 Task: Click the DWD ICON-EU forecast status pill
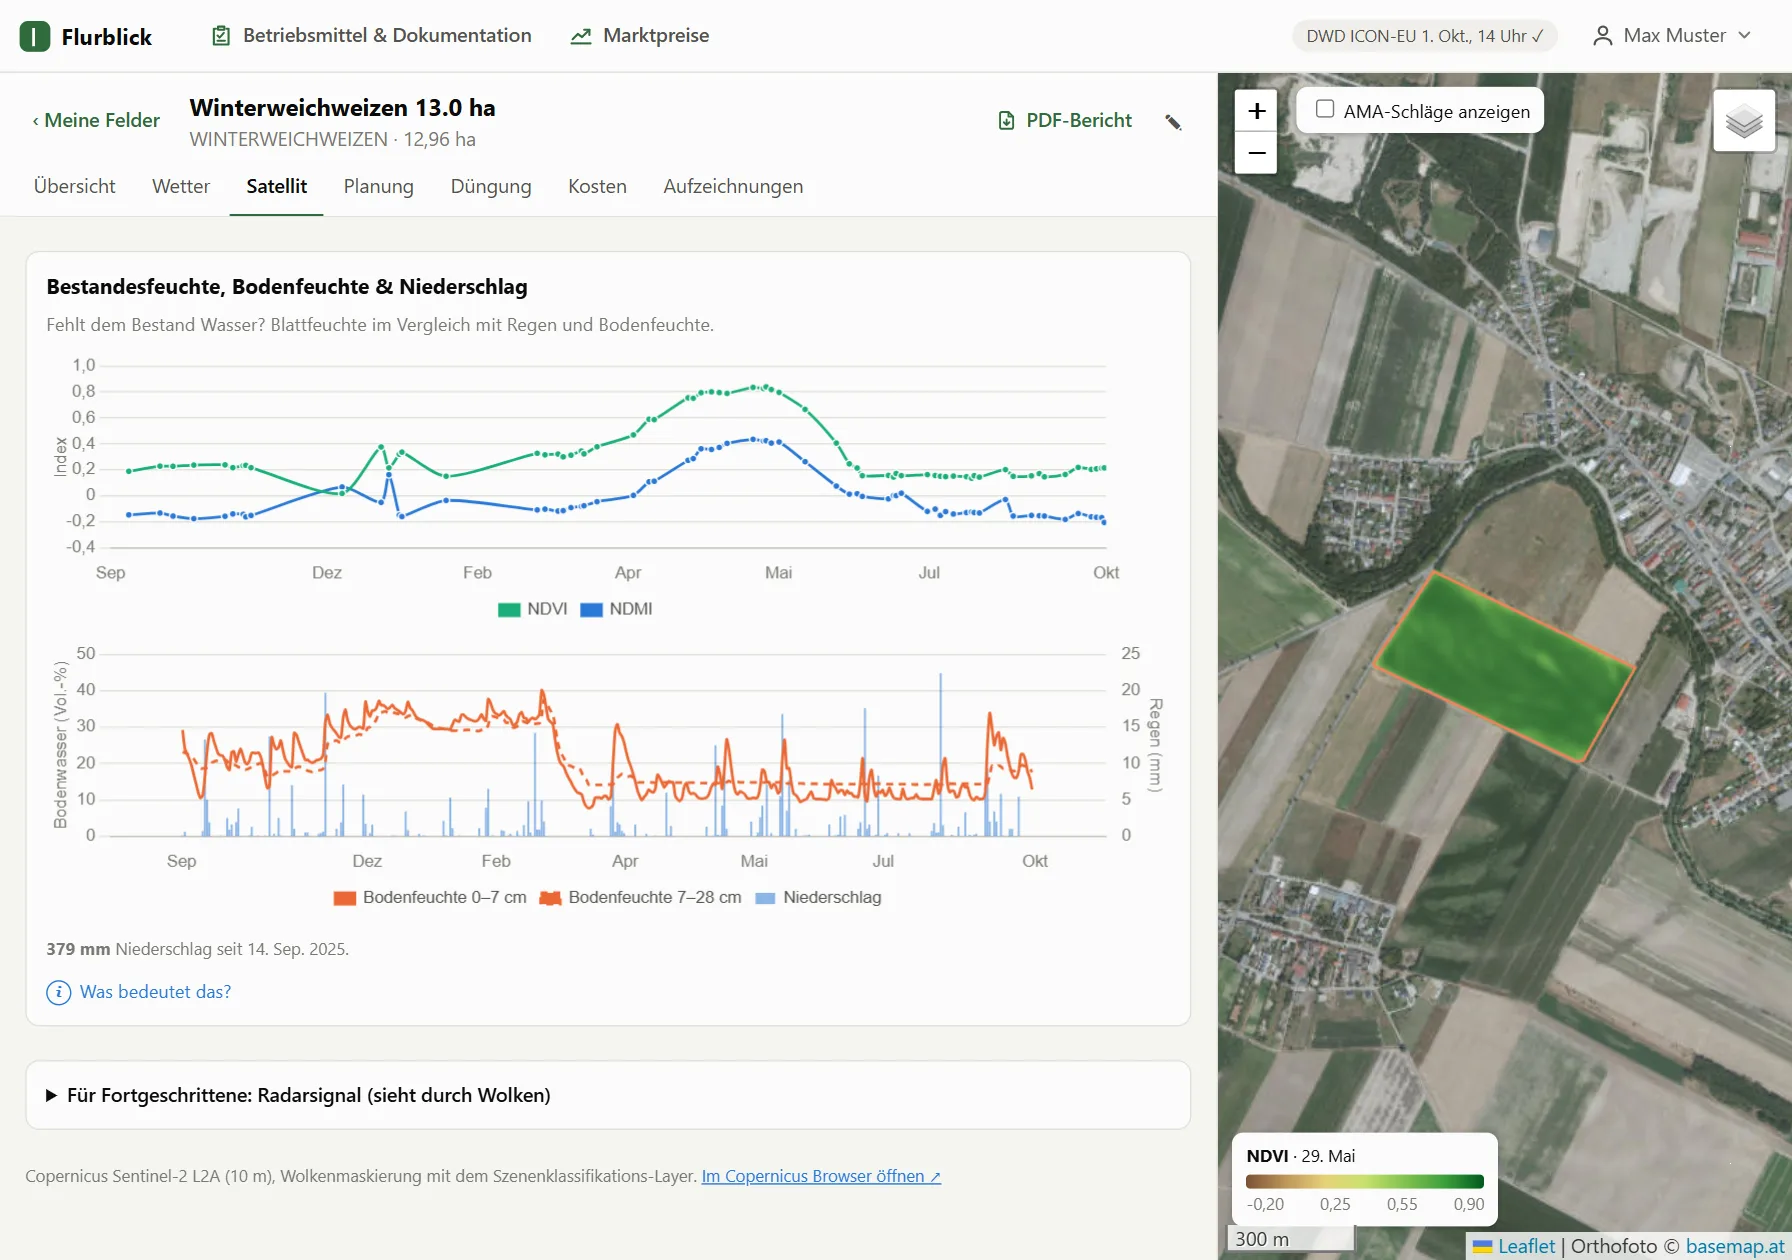(1425, 36)
